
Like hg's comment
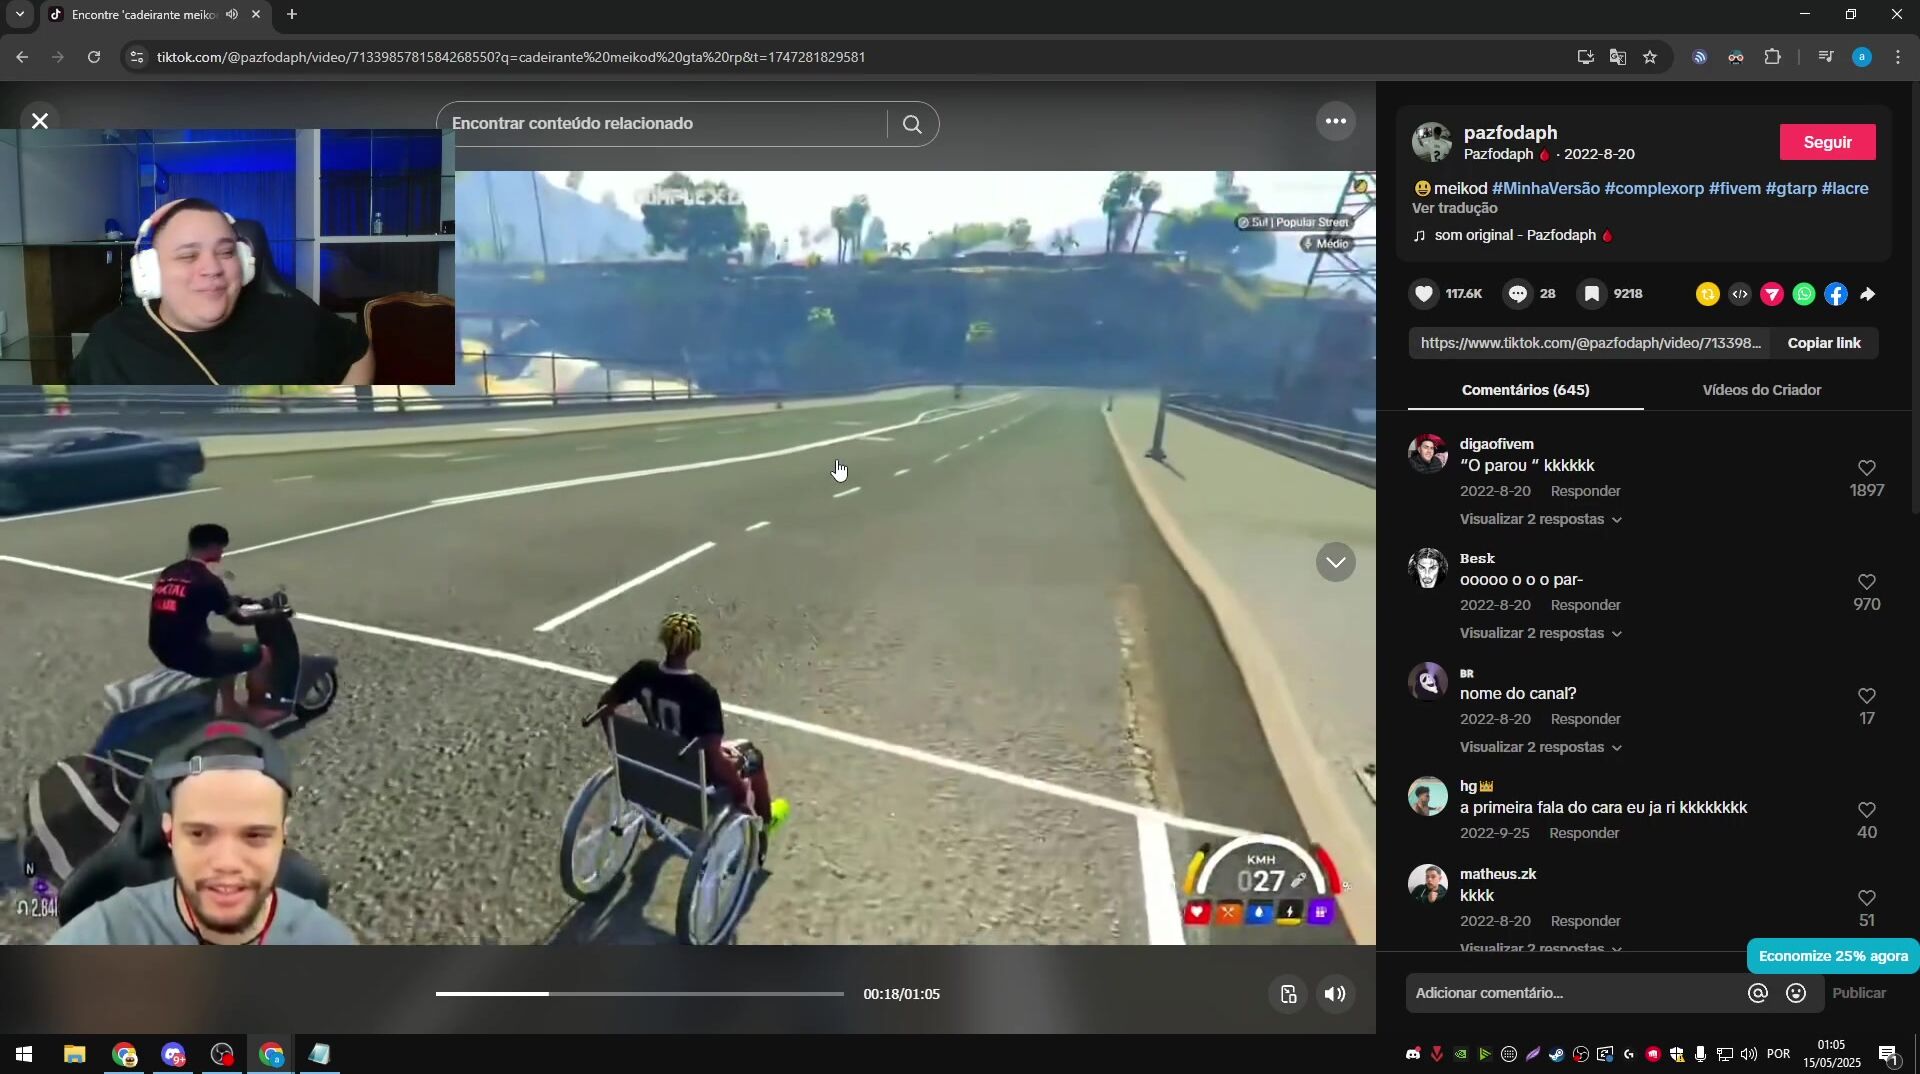pyautogui.click(x=1866, y=810)
